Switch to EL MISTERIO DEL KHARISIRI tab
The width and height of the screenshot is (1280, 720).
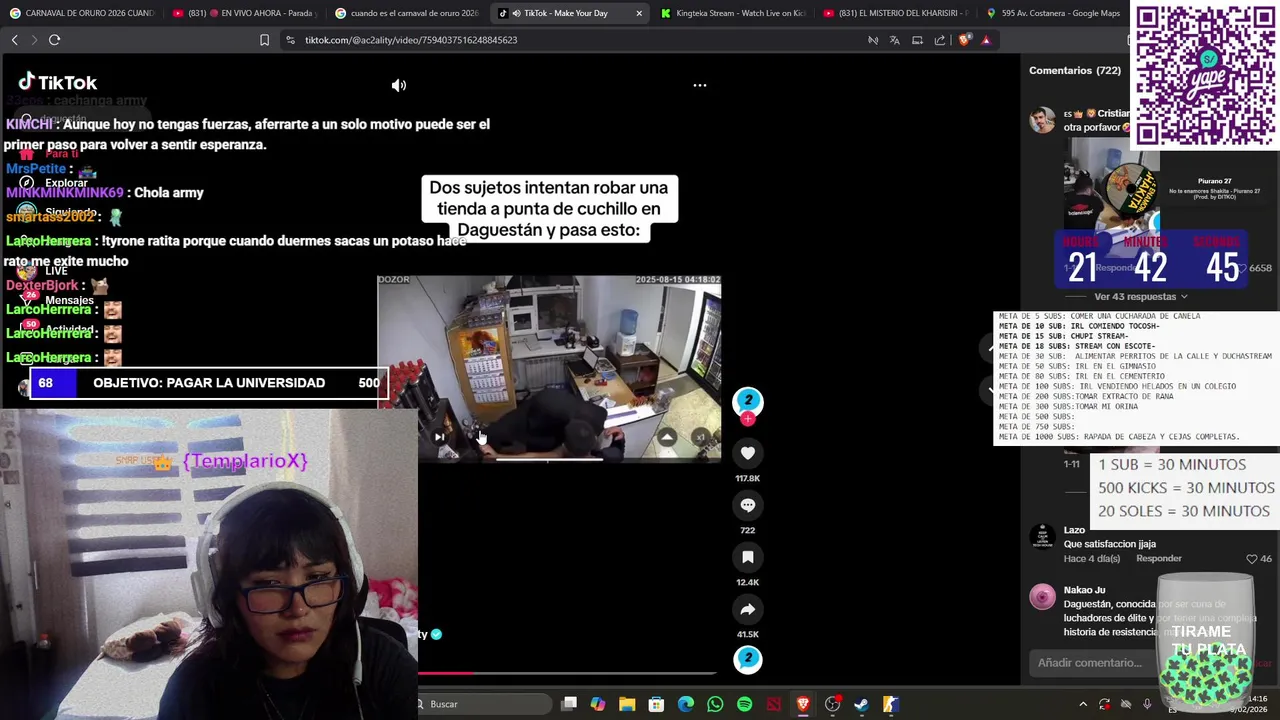(x=895, y=13)
